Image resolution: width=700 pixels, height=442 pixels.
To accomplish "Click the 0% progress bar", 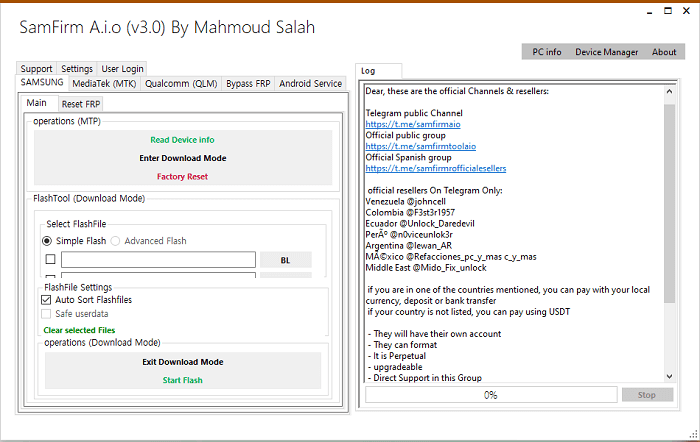I will 491,395.
